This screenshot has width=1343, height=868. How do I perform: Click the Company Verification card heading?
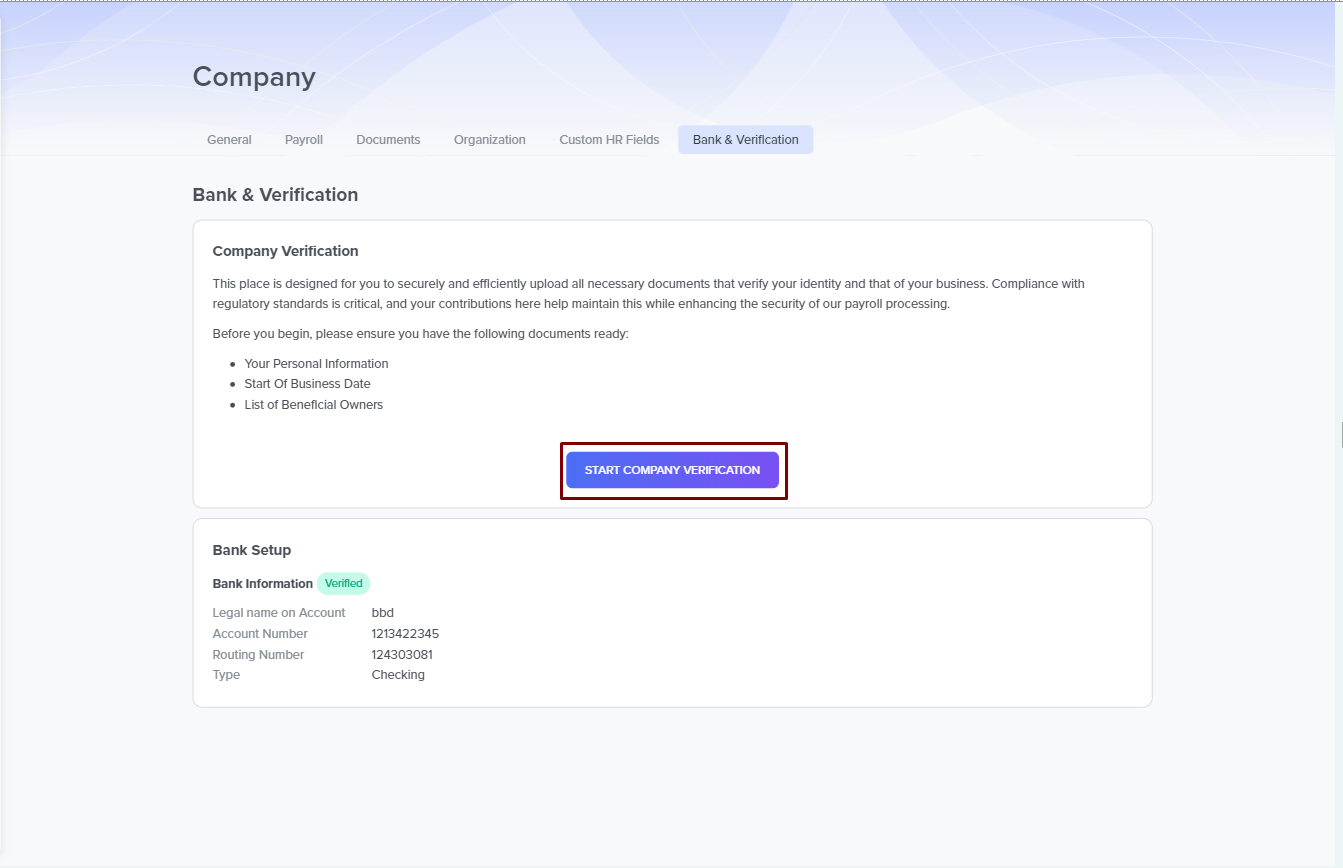(x=285, y=251)
